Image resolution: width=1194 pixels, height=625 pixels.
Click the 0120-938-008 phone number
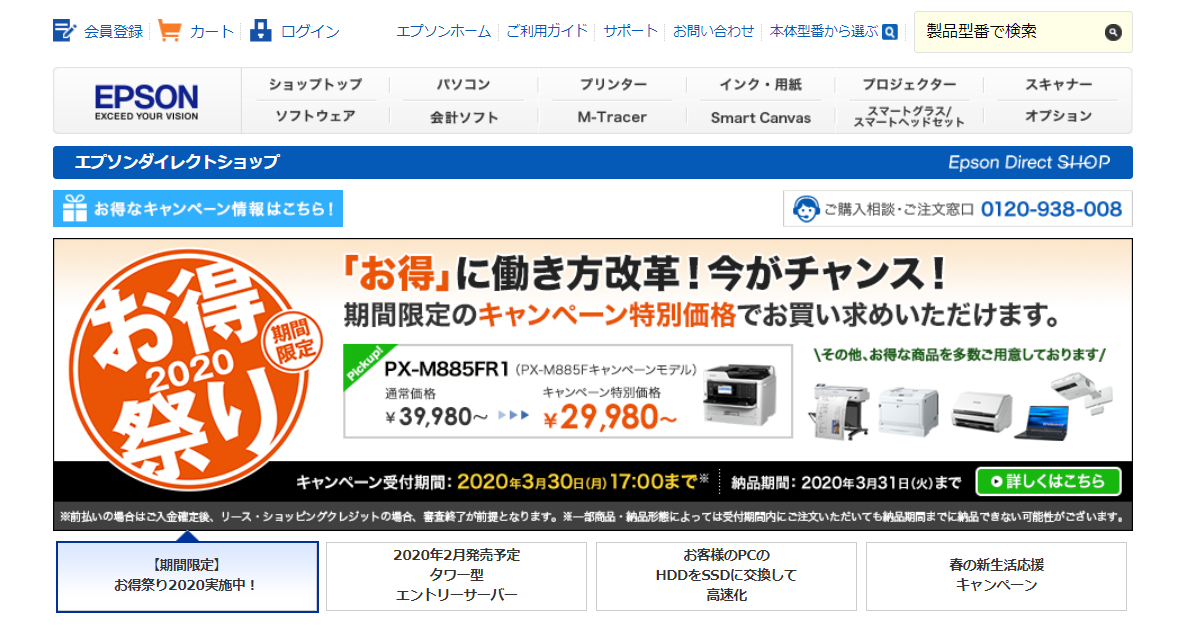point(1051,209)
